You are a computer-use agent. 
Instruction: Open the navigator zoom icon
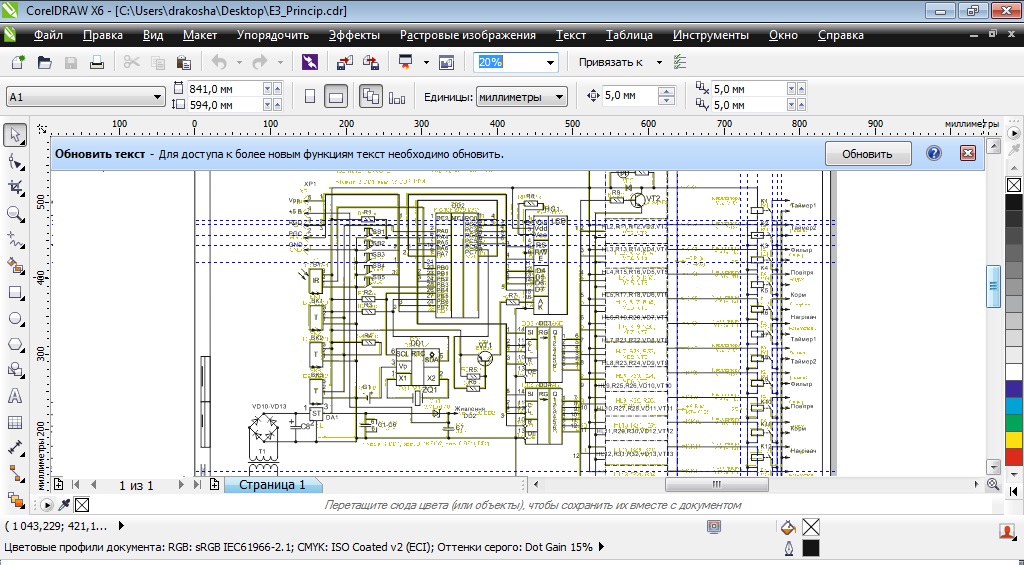pos(993,485)
